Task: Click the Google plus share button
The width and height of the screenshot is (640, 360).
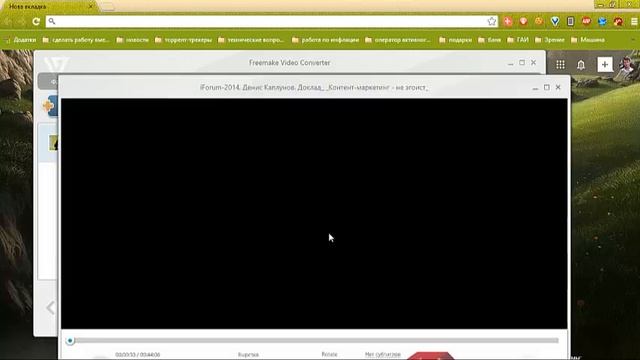Action: point(605,64)
